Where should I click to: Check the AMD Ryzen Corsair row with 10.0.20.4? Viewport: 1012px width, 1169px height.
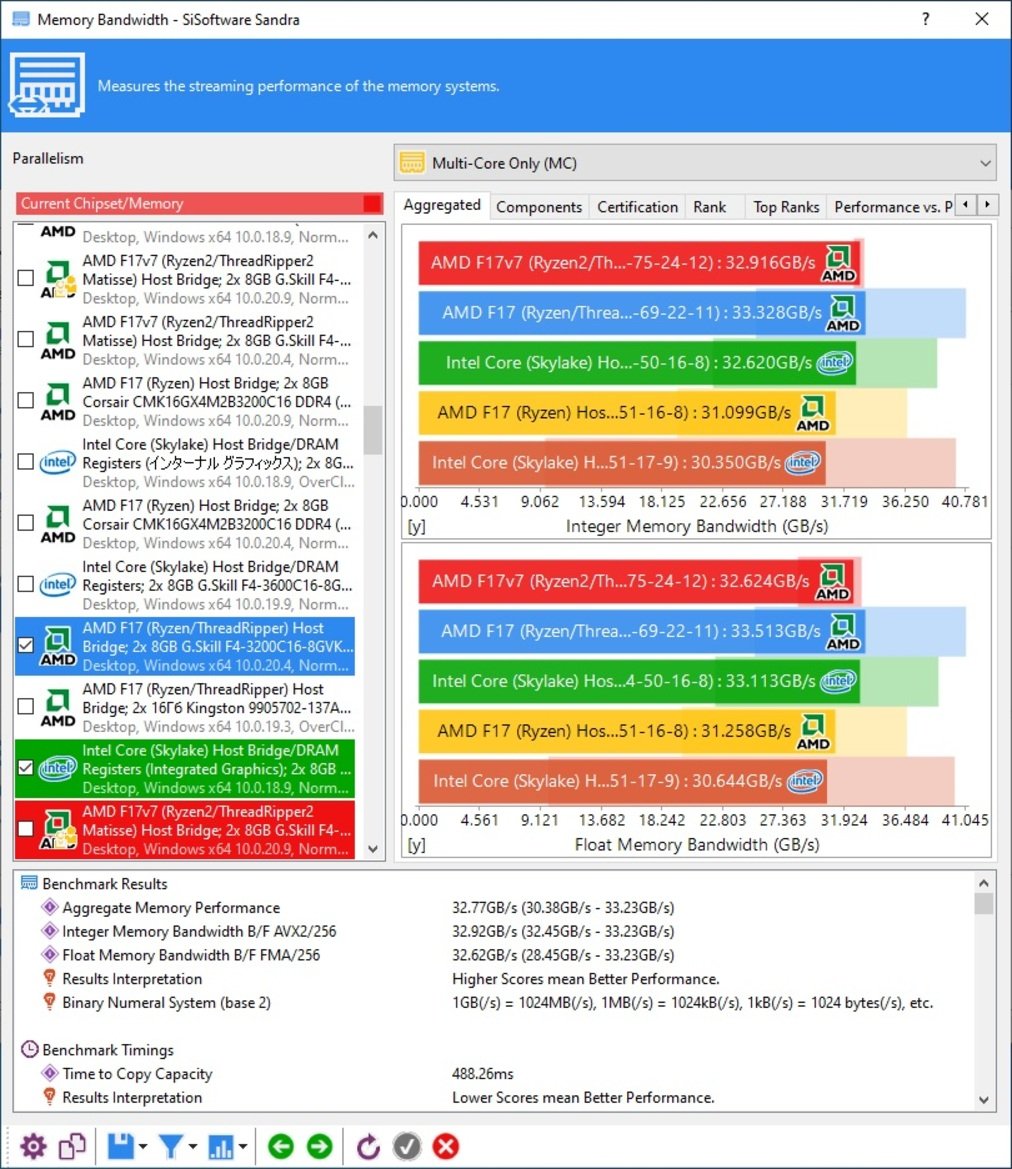click(25, 523)
